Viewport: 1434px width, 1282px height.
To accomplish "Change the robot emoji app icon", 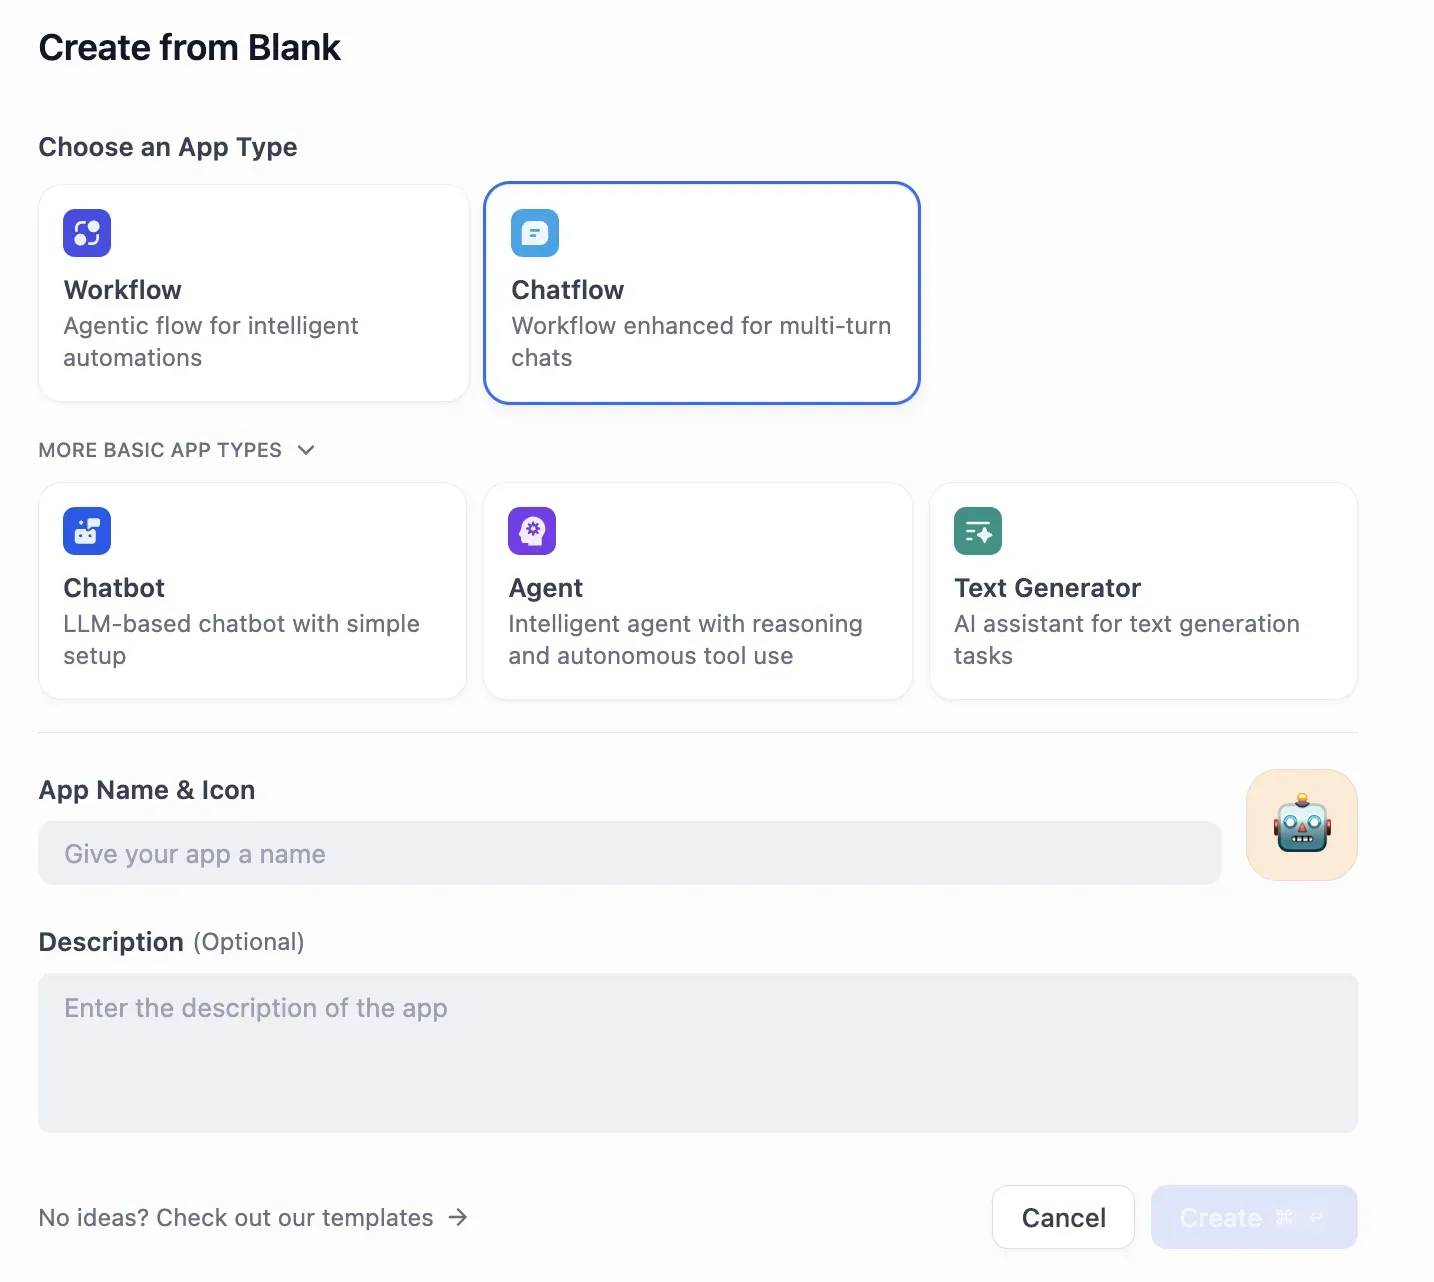I will click(x=1301, y=825).
